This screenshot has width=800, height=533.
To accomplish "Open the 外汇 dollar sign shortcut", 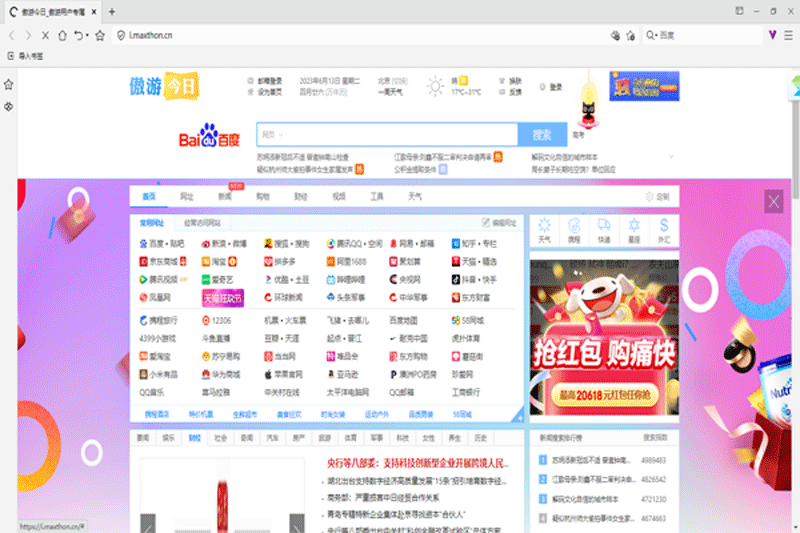I will (664, 229).
